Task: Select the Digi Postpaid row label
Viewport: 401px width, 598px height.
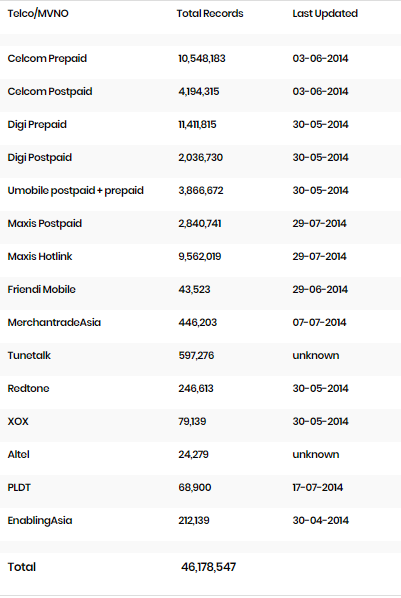Action: point(40,158)
